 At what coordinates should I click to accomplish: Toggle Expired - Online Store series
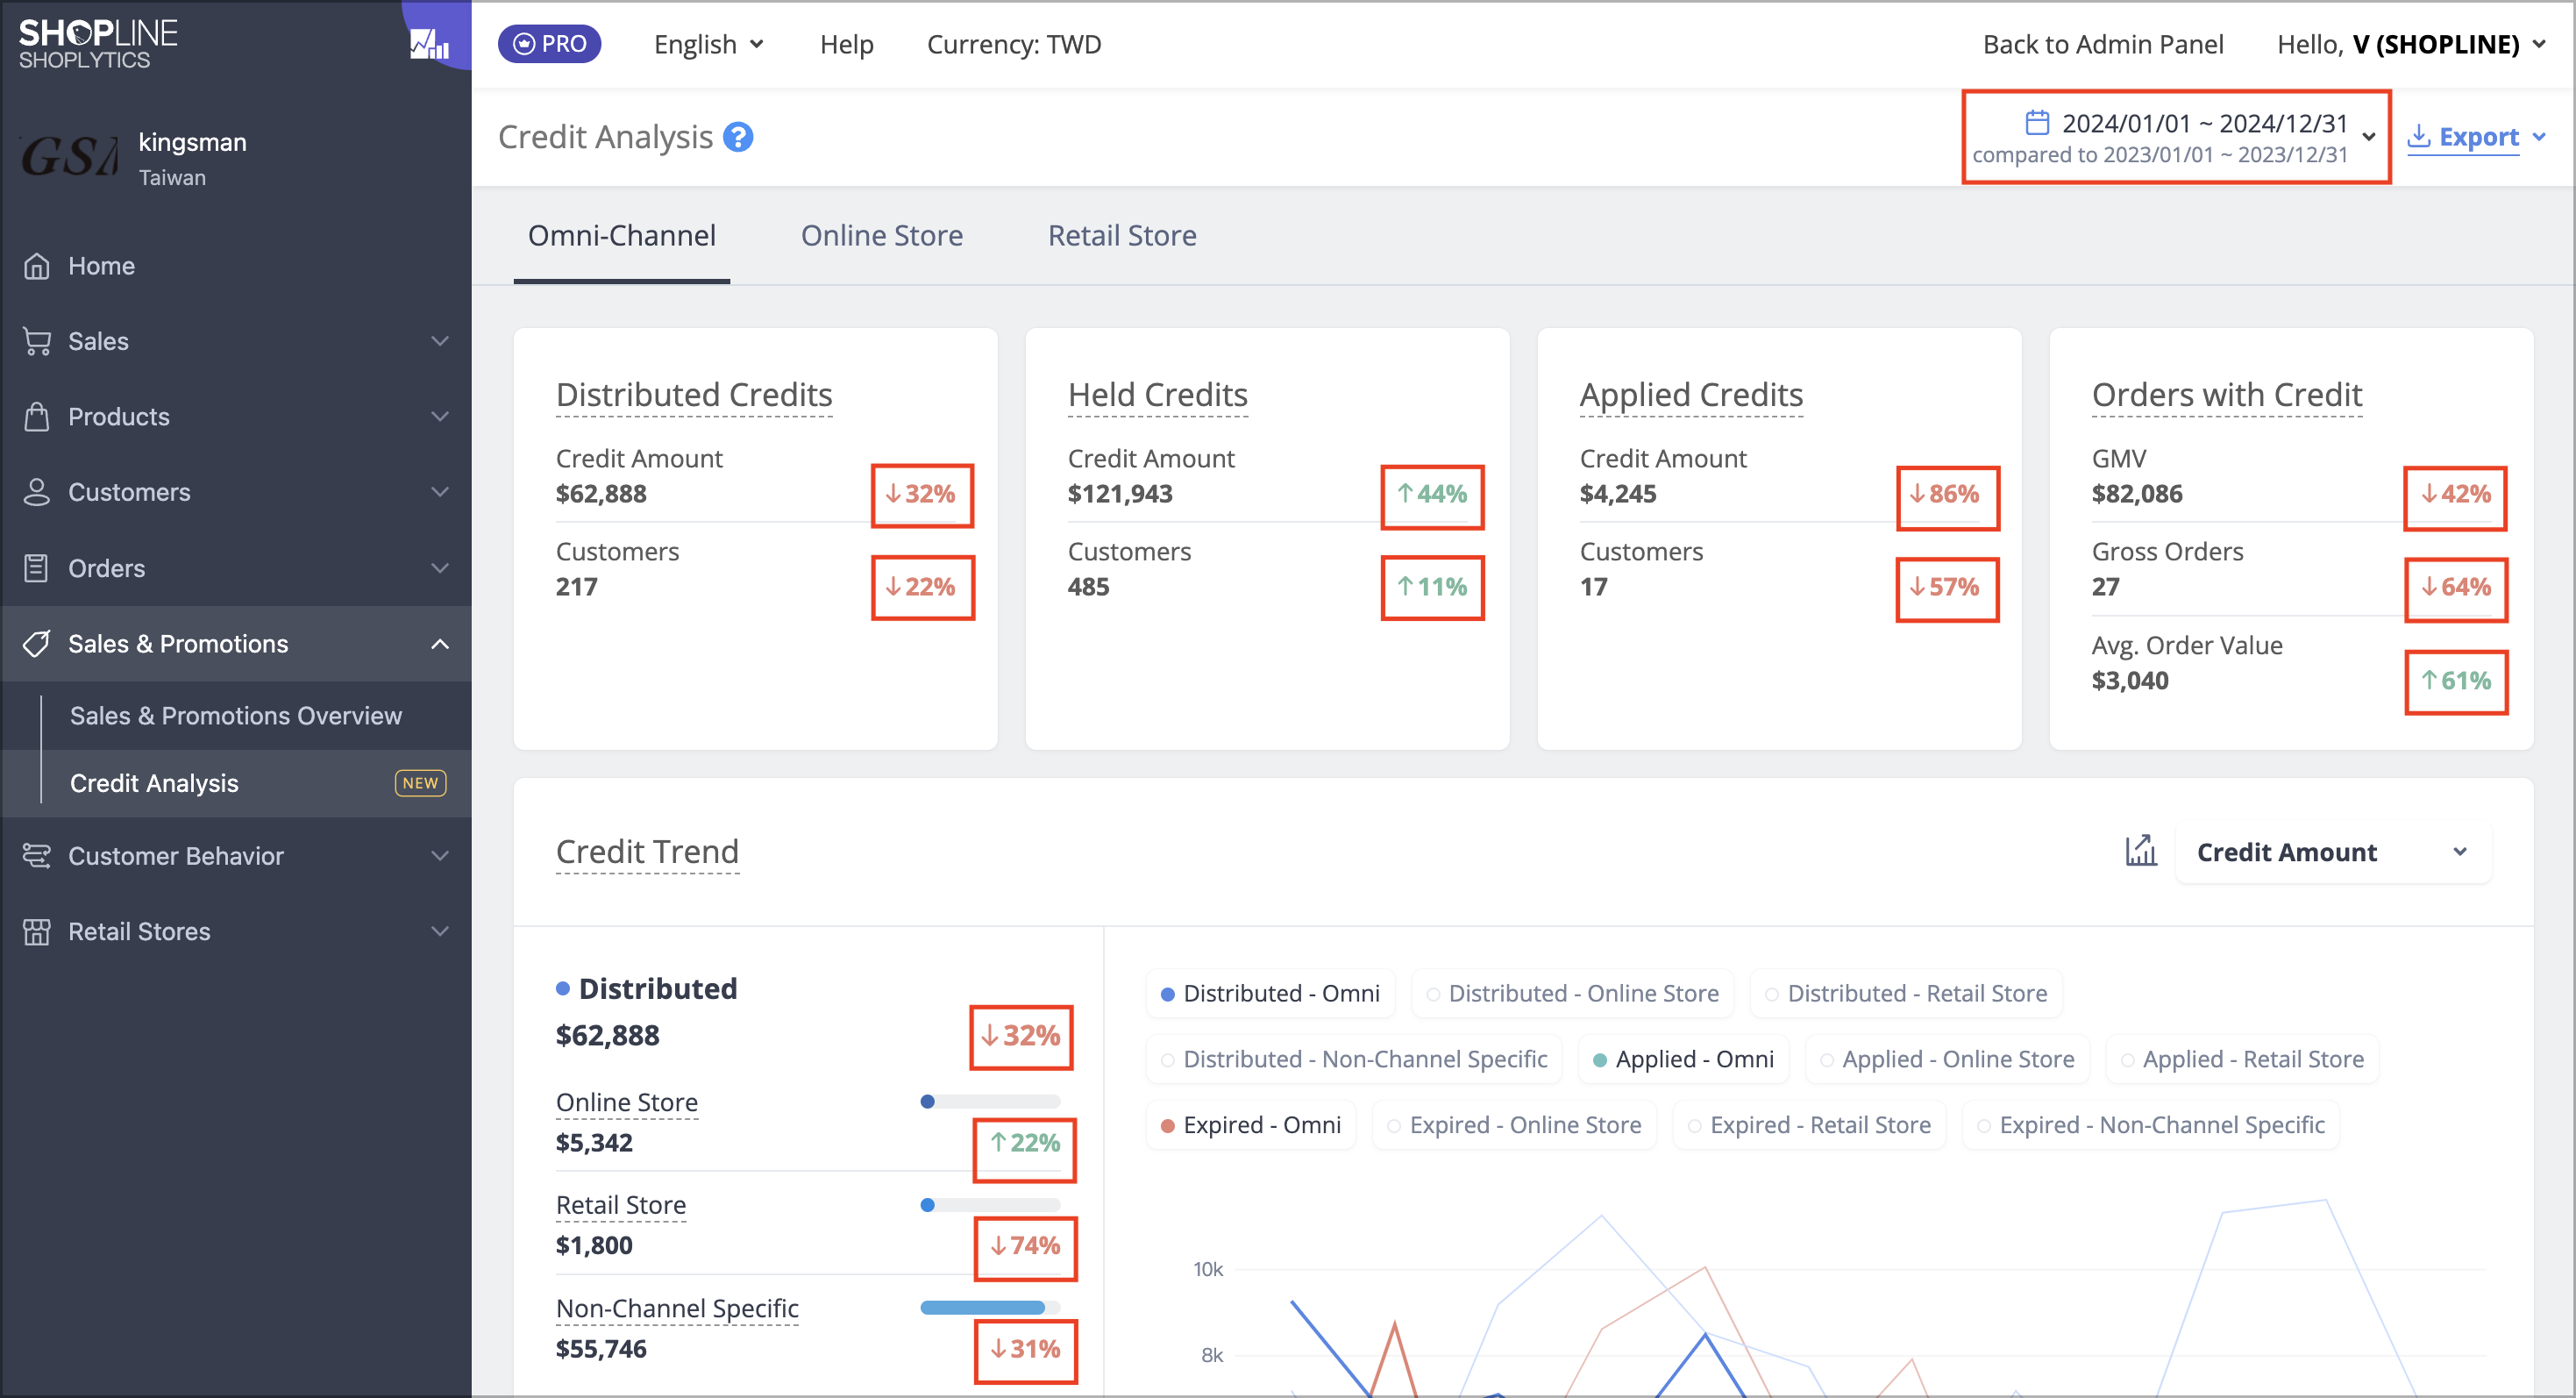1514,1125
